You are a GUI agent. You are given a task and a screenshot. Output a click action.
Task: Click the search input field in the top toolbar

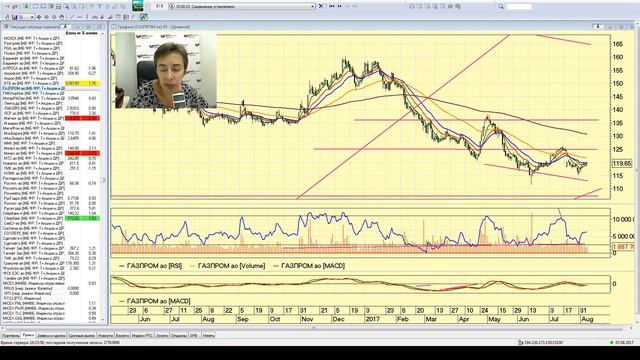point(519,7)
